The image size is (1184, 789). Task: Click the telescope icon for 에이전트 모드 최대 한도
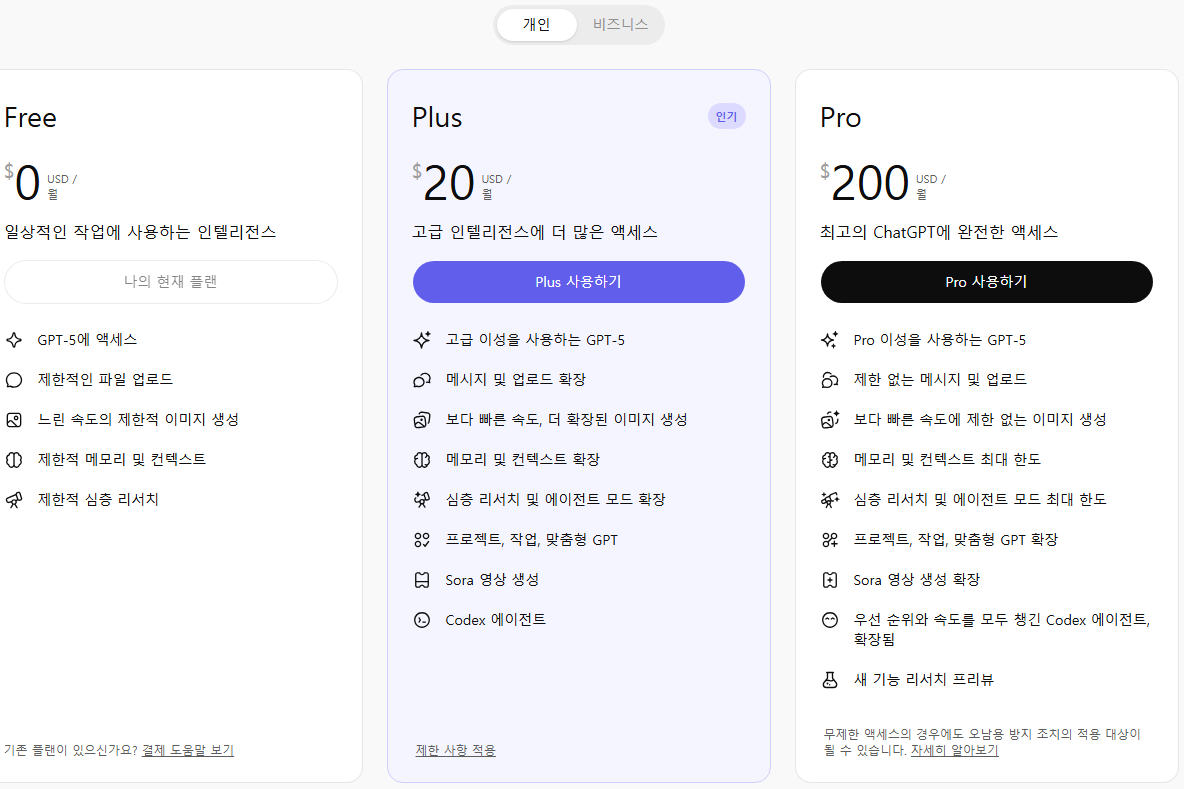830,500
